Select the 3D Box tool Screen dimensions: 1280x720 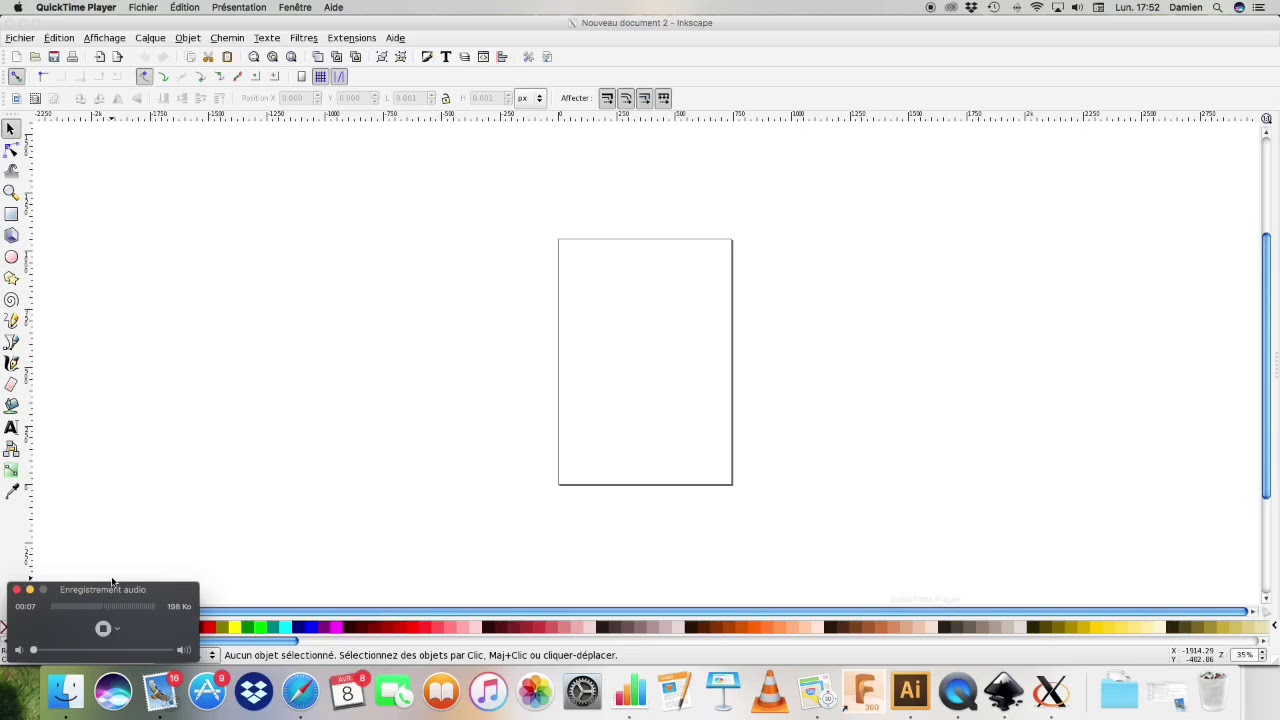pyautogui.click(x=11, y=235)
